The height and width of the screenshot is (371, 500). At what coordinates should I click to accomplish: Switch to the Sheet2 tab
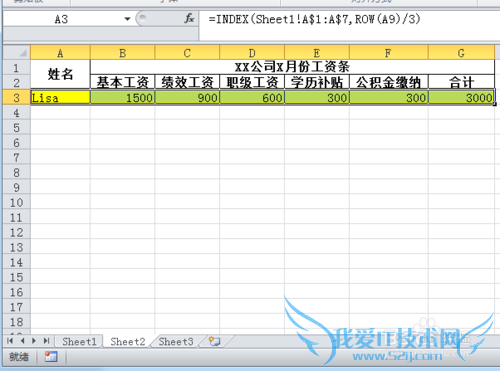pyautogui.click(x=128, y=342)
